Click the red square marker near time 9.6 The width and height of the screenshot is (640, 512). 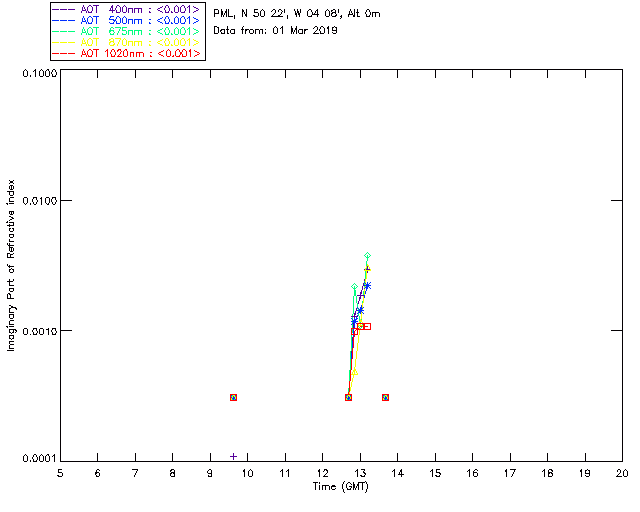233,397
